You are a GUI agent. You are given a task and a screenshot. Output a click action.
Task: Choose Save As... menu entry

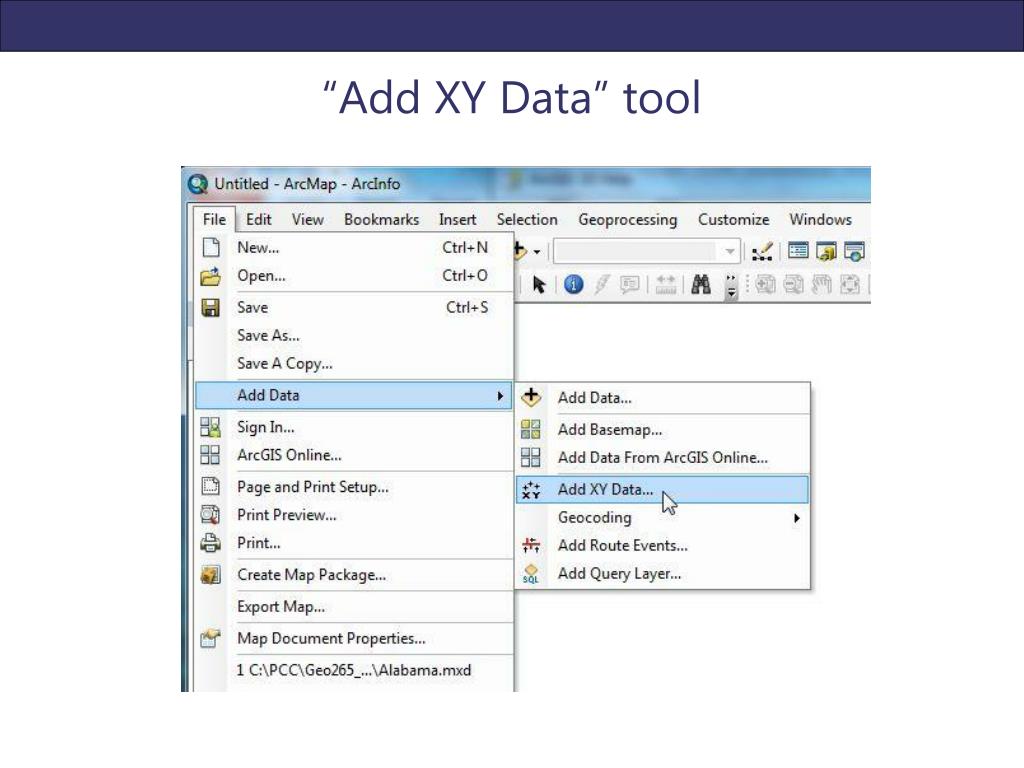pyautogui.click(x=353, y=335)
